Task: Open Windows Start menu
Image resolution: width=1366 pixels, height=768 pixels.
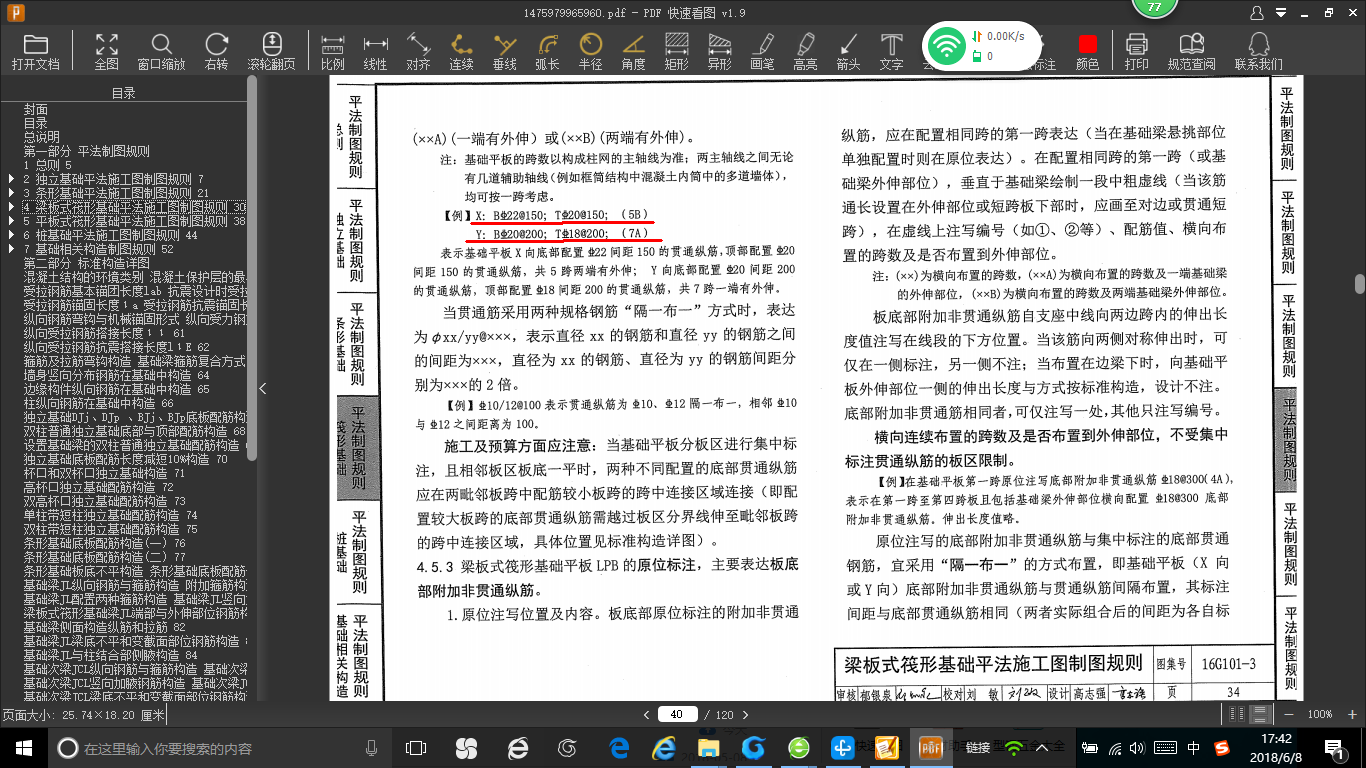Action: coord(23,747)
